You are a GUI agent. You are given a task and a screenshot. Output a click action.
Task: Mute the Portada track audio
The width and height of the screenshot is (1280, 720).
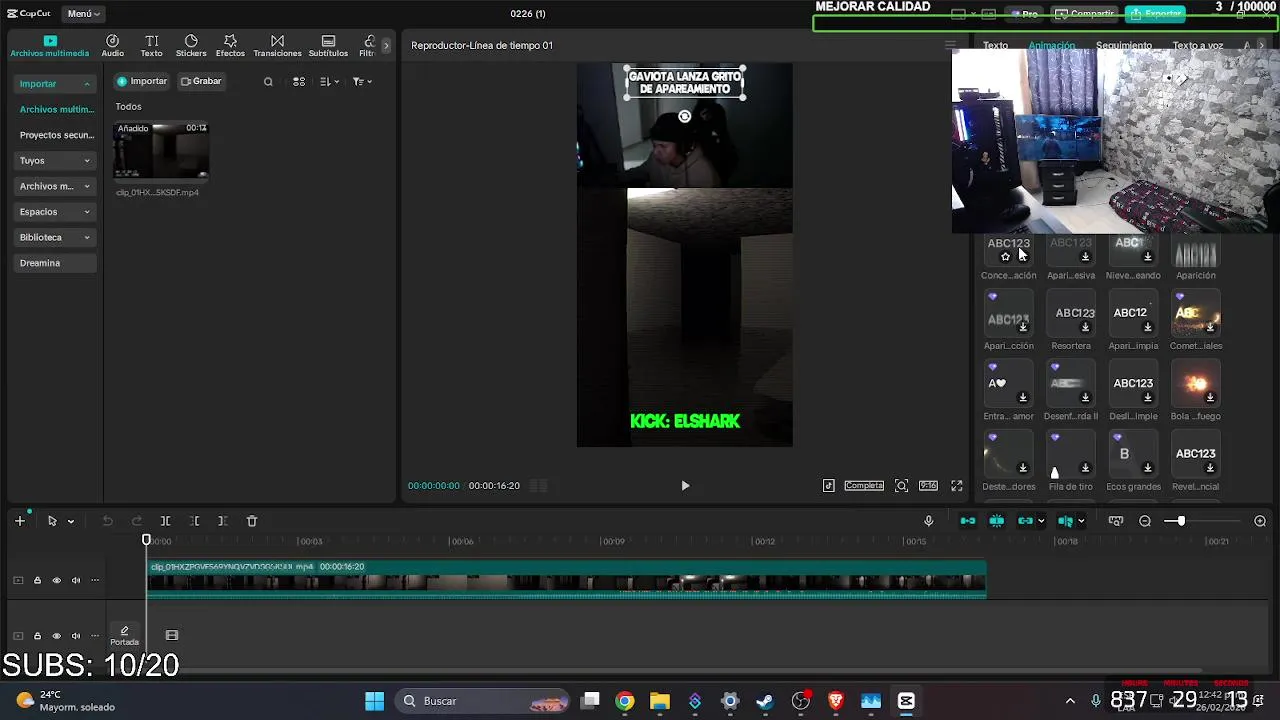pyautogui.click(x=76, y=636)
